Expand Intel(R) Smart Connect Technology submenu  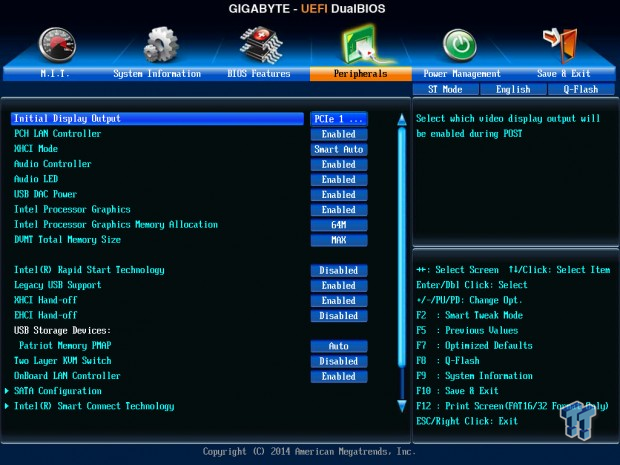coord(94,406)
